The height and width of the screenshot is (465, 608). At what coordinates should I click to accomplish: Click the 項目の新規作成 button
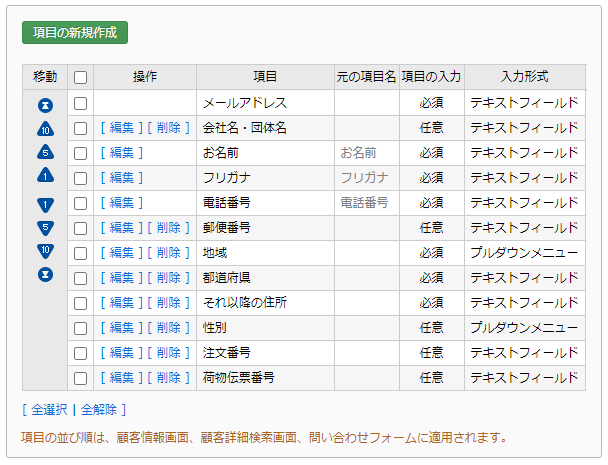click(x=75, y=33)
